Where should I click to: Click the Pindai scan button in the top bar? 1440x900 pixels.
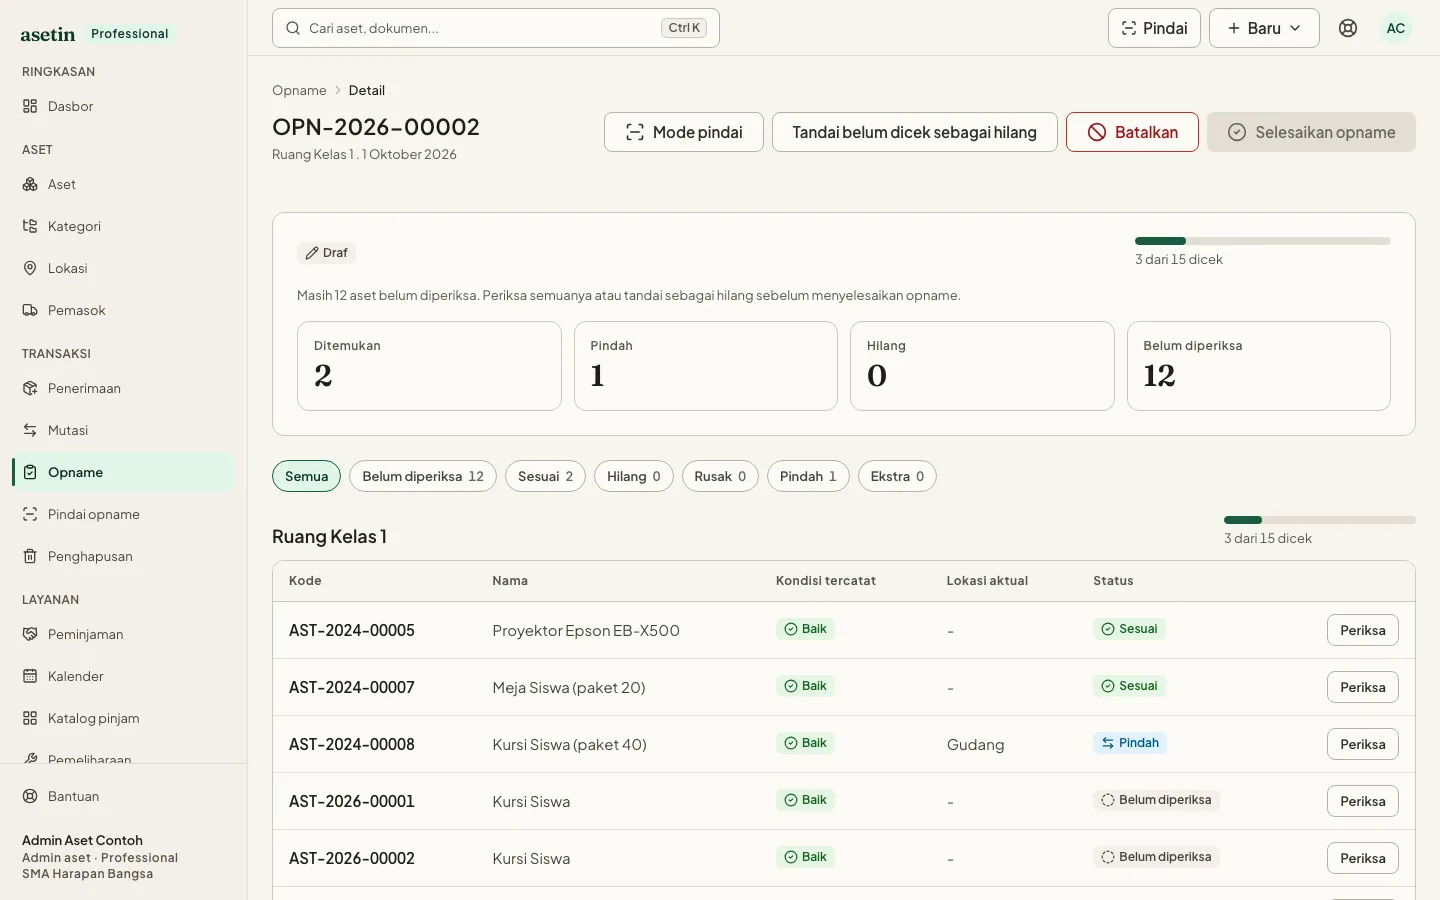[x=1154, y=28]
